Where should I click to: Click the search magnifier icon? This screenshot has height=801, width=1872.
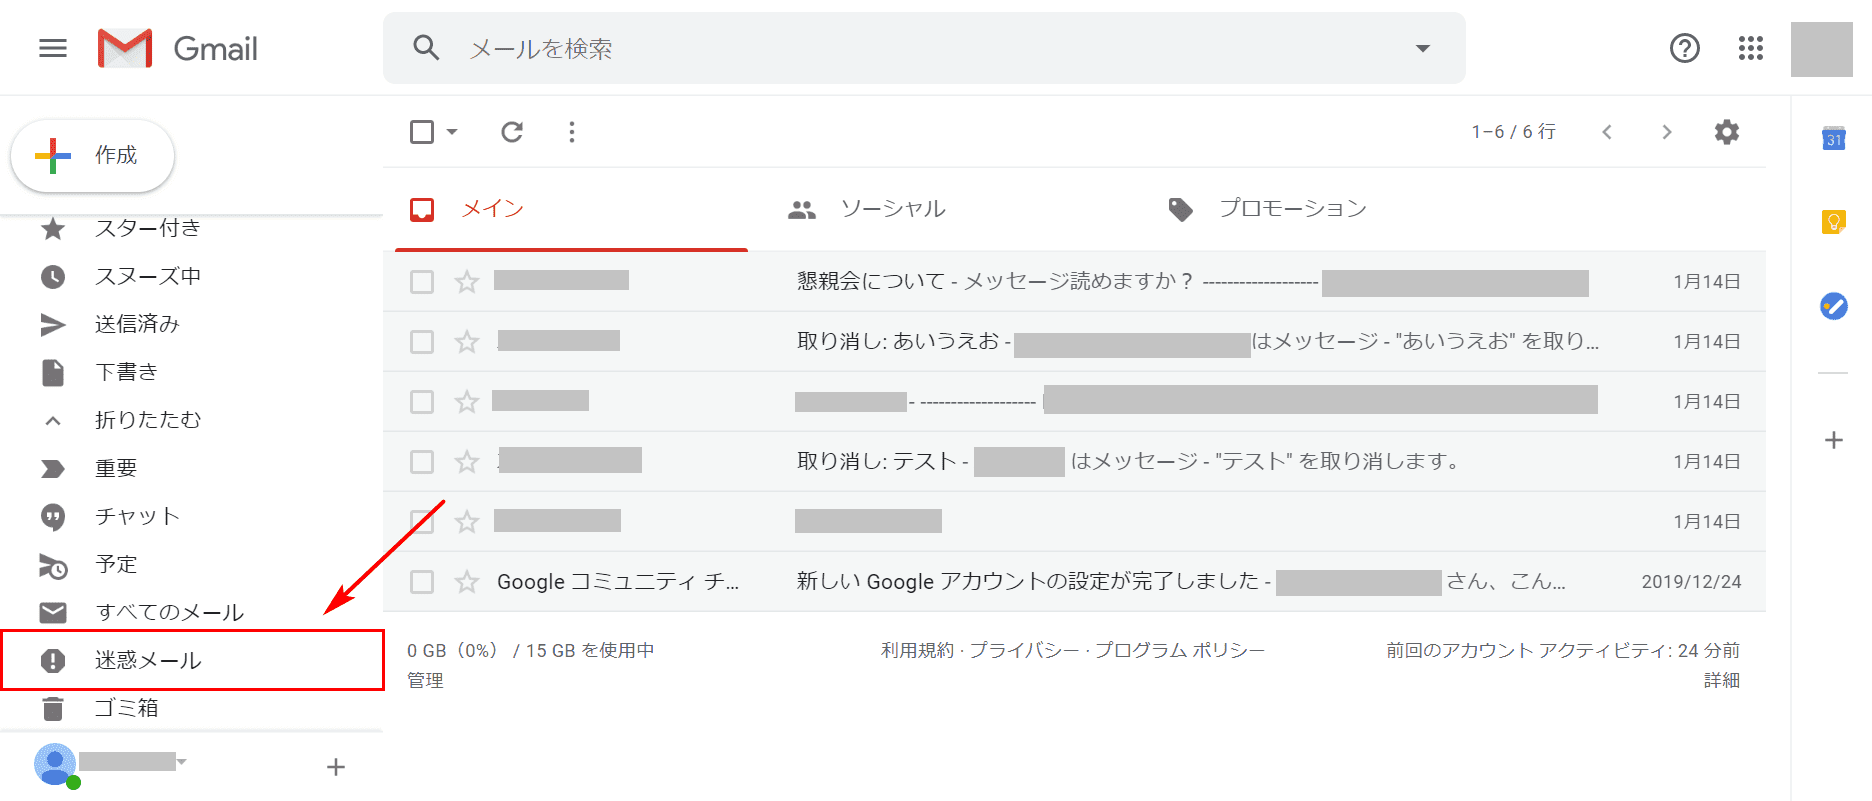click(x=427, y=48)
